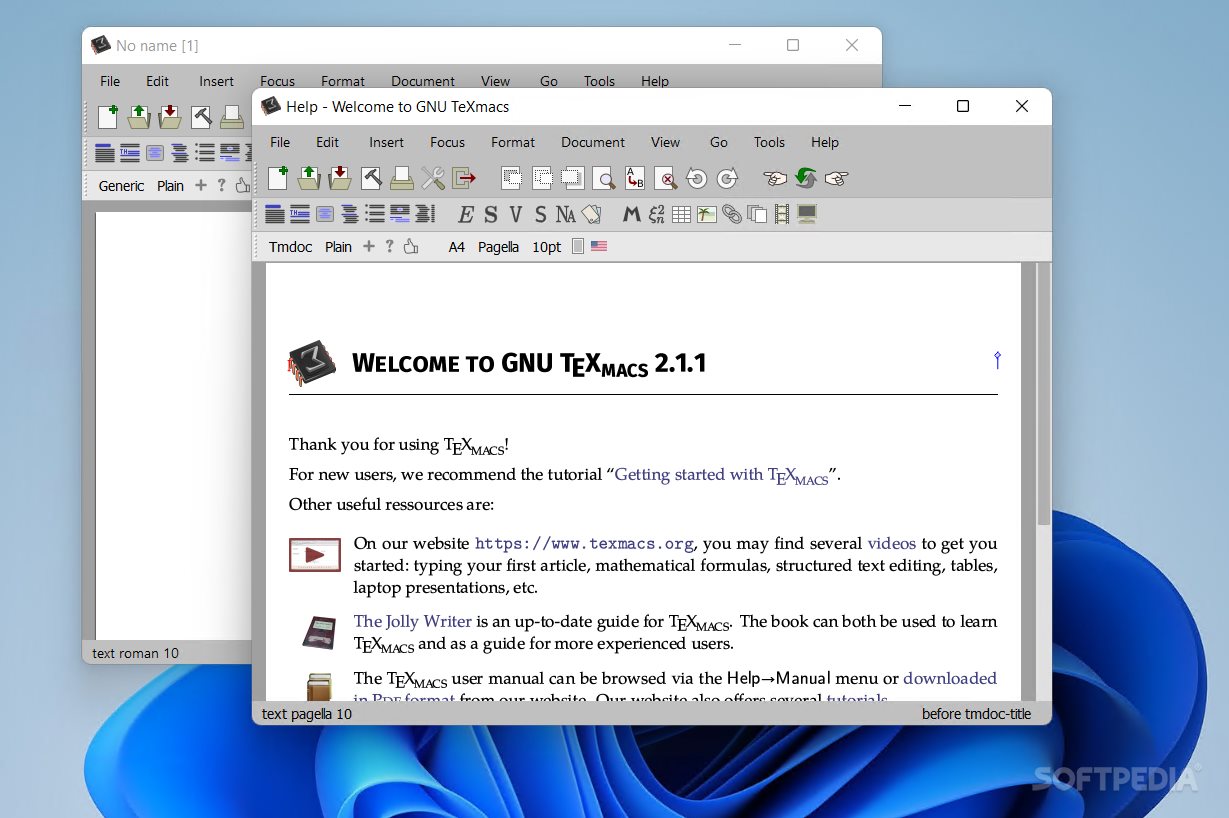Open the Insert menu in Help window
Image resolution: width=1229 pixels, height=818 pixels.
386,142
